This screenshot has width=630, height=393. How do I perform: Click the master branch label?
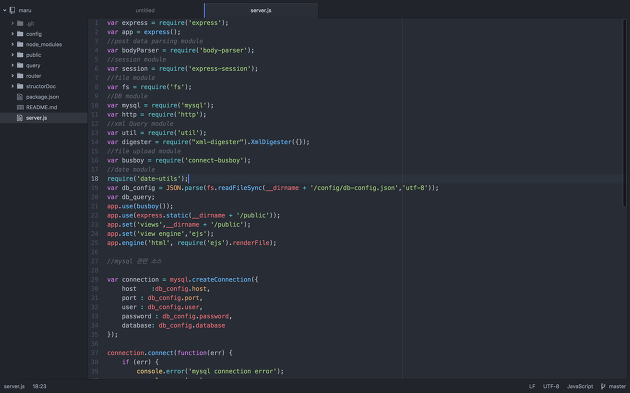[x=617, y=386]
